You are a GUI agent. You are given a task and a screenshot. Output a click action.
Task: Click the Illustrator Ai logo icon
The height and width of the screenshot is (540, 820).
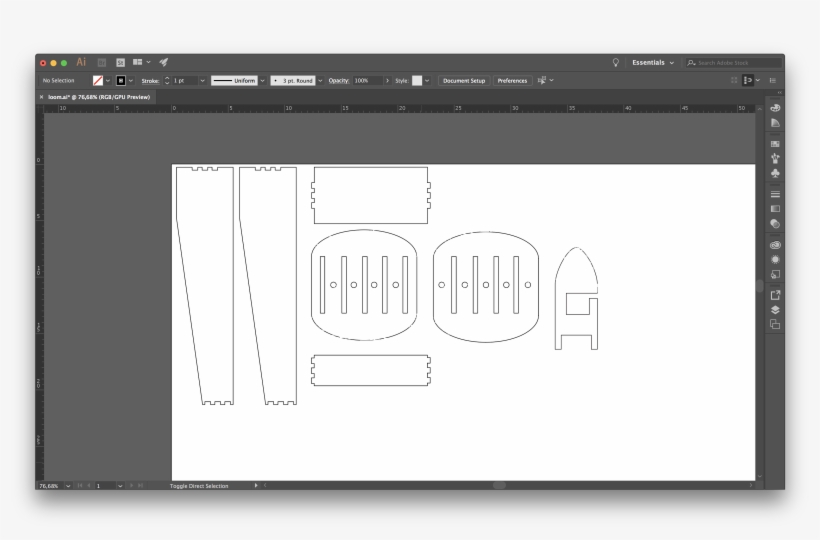tap(81, 62)
